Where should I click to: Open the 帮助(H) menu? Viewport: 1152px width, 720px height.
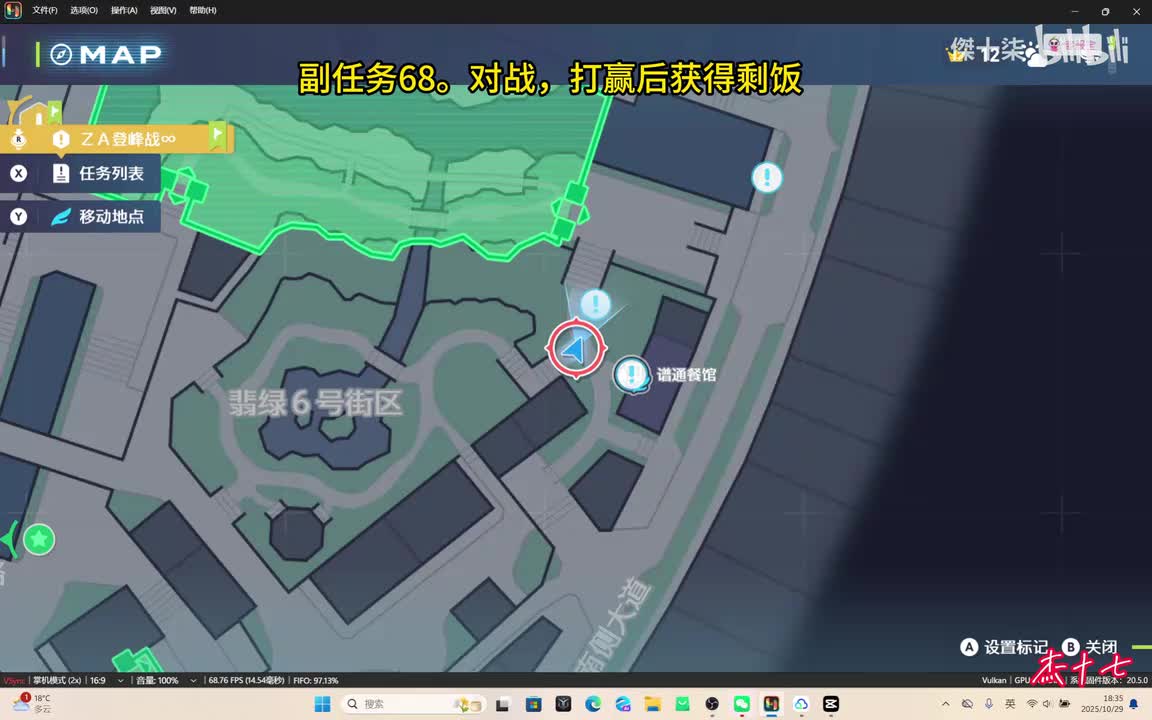tap(203, 10)
